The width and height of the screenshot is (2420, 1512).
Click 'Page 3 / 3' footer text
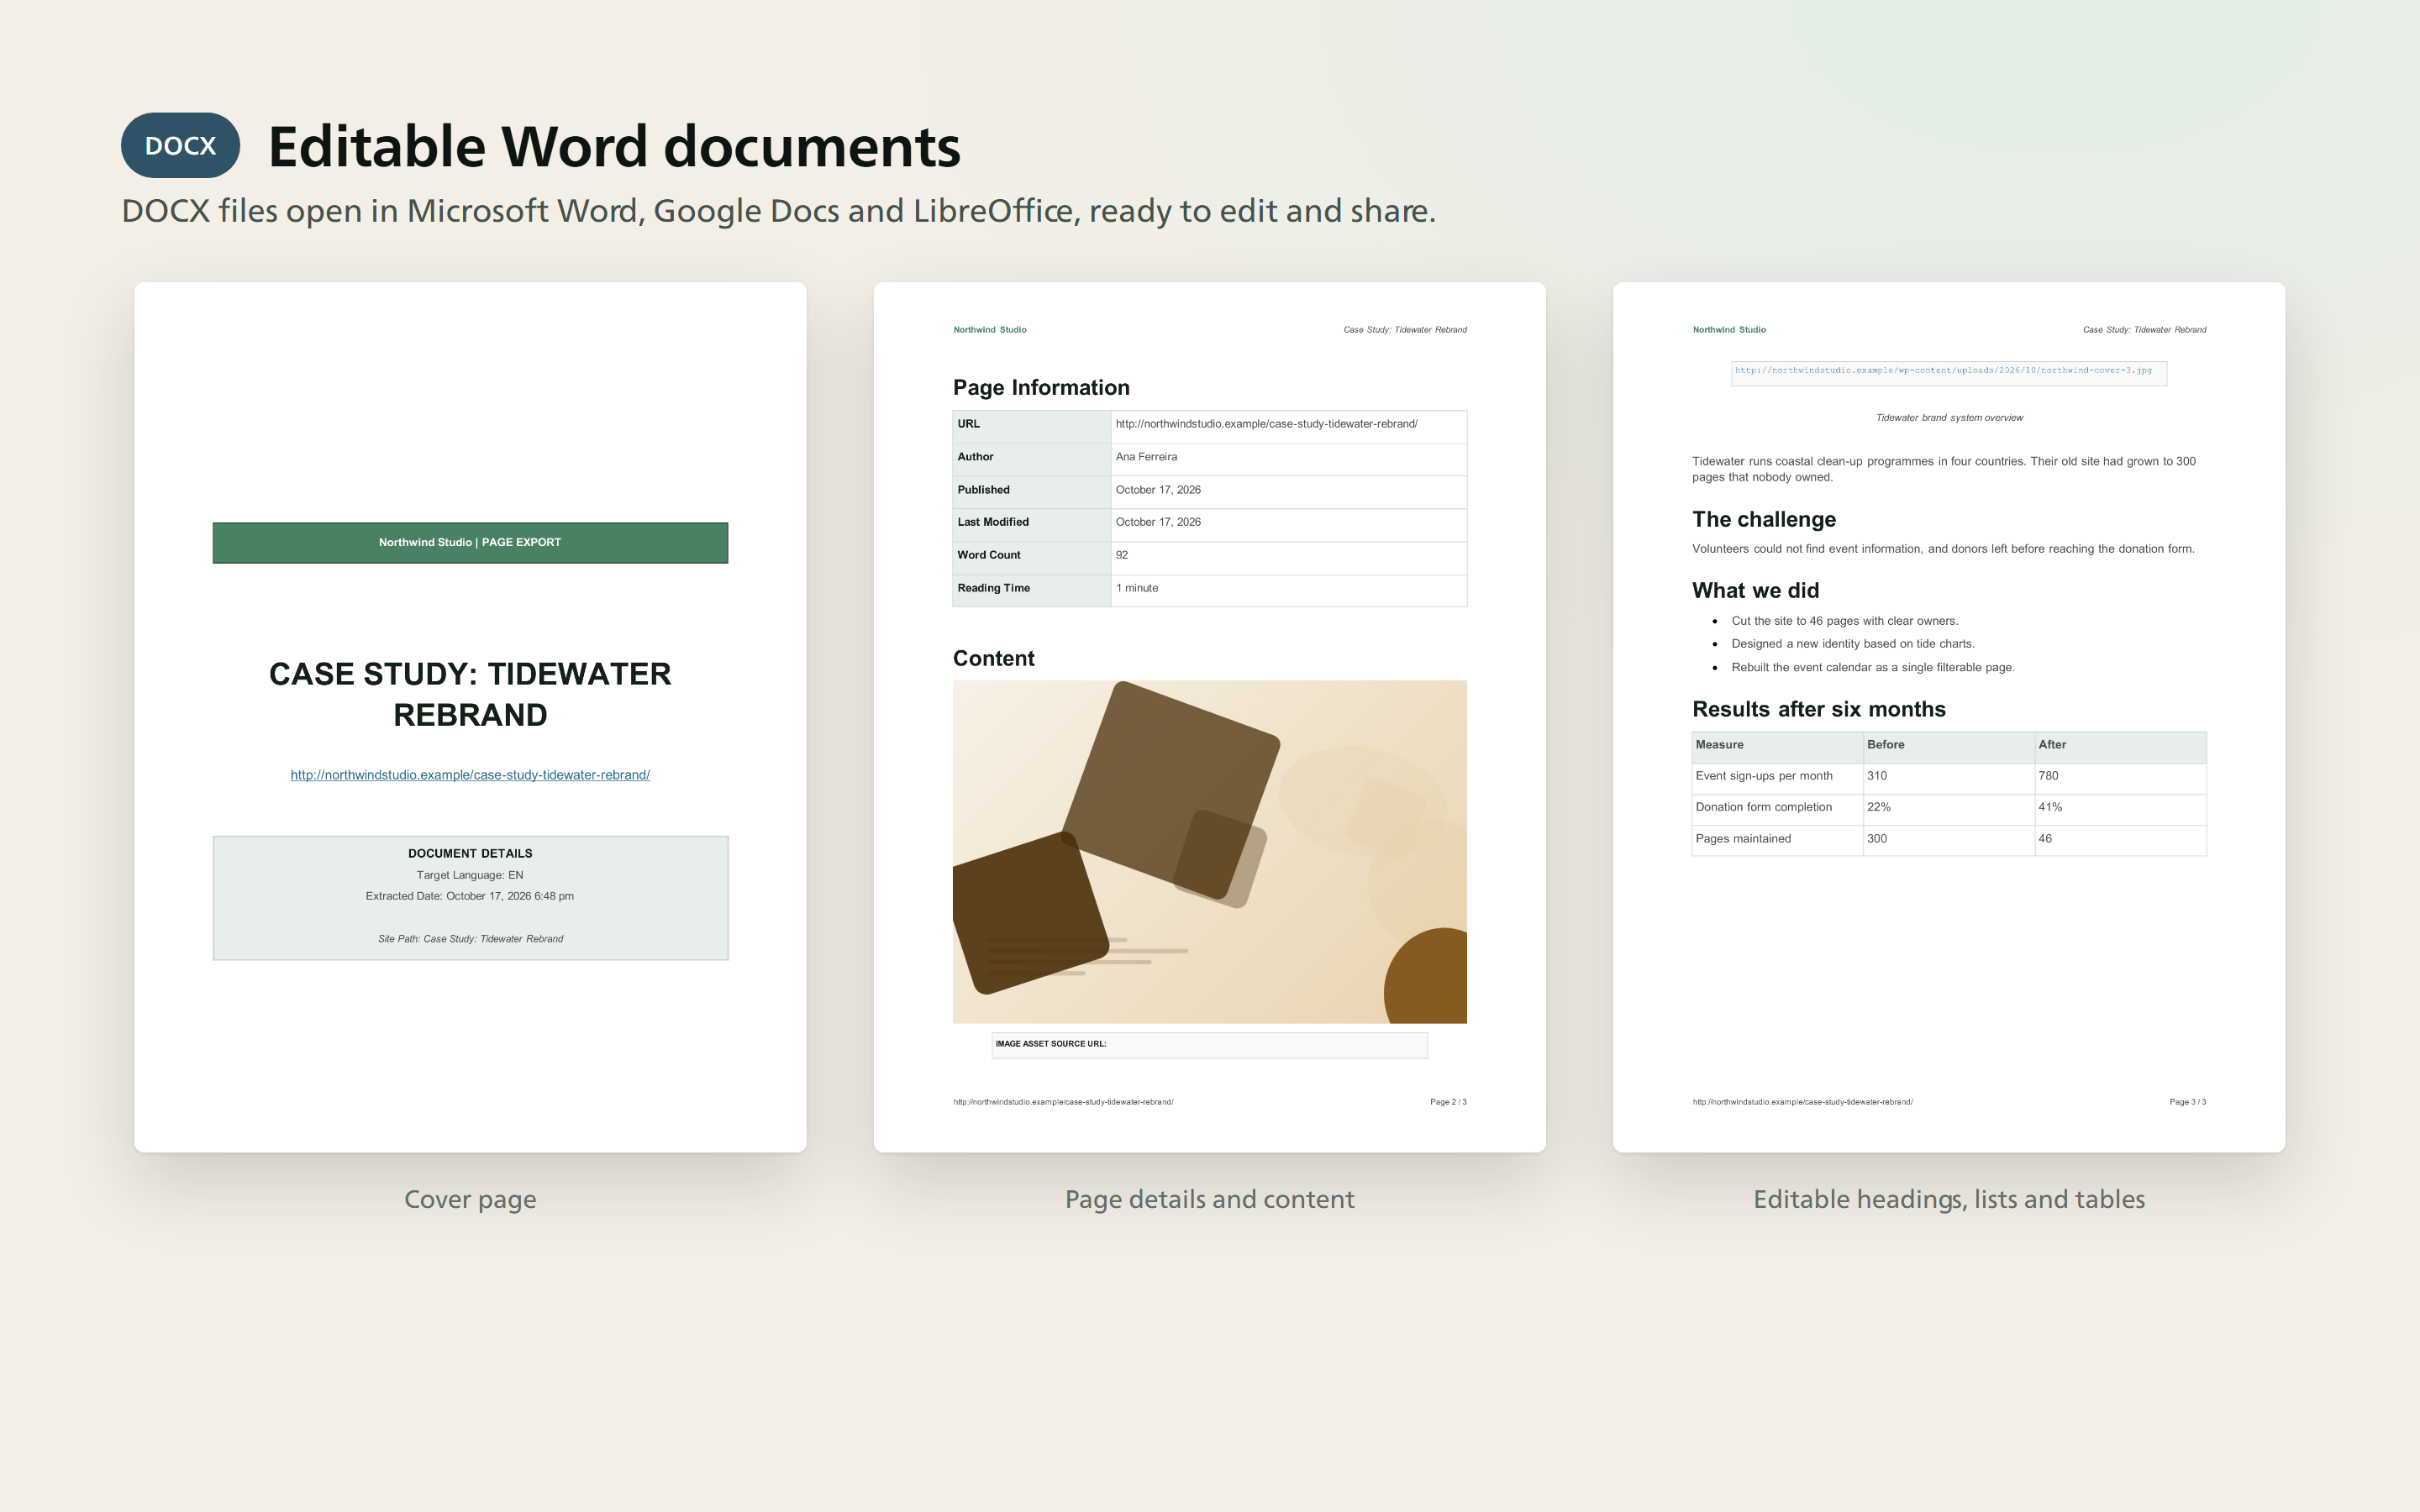coord(2187,1102)
